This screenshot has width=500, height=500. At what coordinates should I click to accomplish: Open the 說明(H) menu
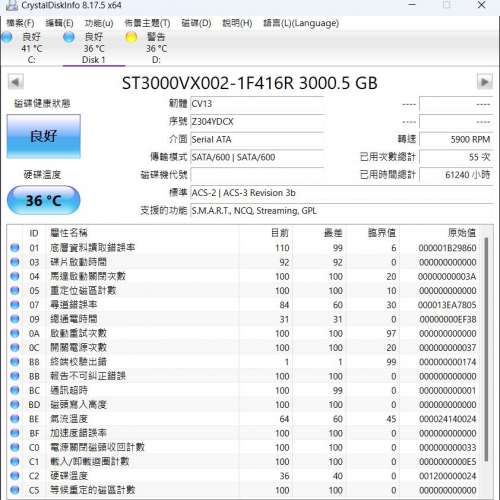point(237,23)
